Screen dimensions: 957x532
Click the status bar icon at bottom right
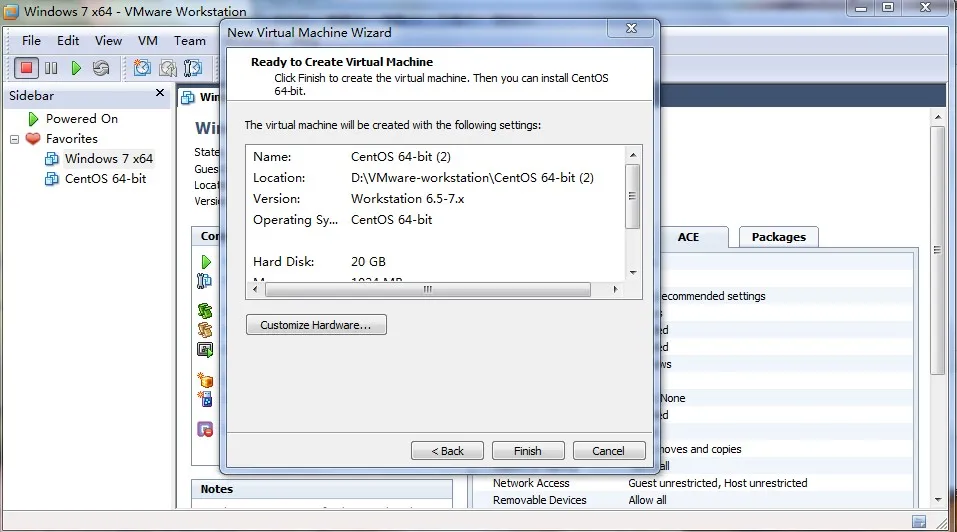tap(919, 522)
